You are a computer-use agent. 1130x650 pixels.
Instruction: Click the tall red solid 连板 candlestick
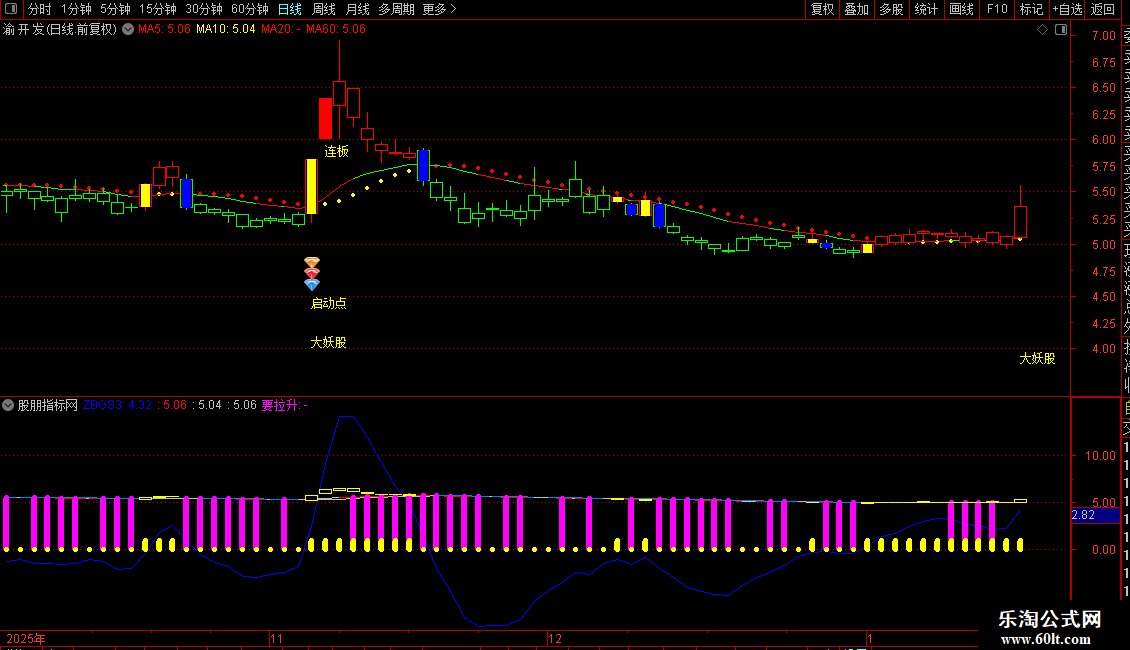(326, 119)
